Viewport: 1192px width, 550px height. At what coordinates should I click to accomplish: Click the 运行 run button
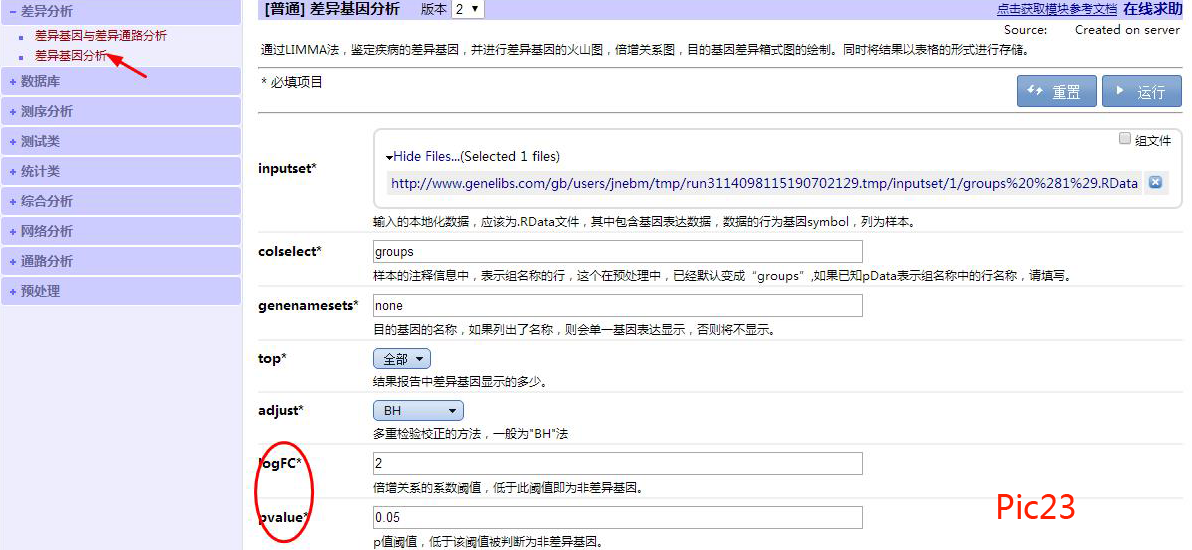coord(1141,91)
